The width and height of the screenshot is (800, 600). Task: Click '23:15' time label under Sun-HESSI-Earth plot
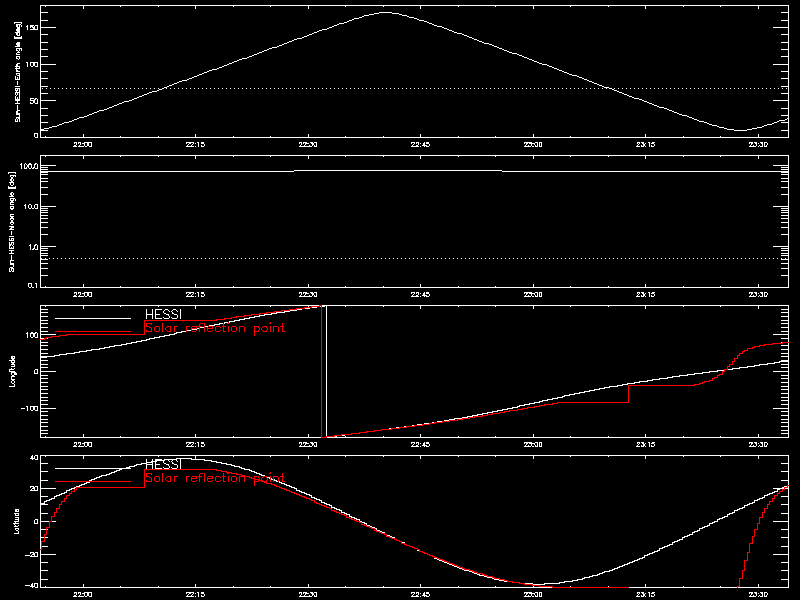pos(645,144)
